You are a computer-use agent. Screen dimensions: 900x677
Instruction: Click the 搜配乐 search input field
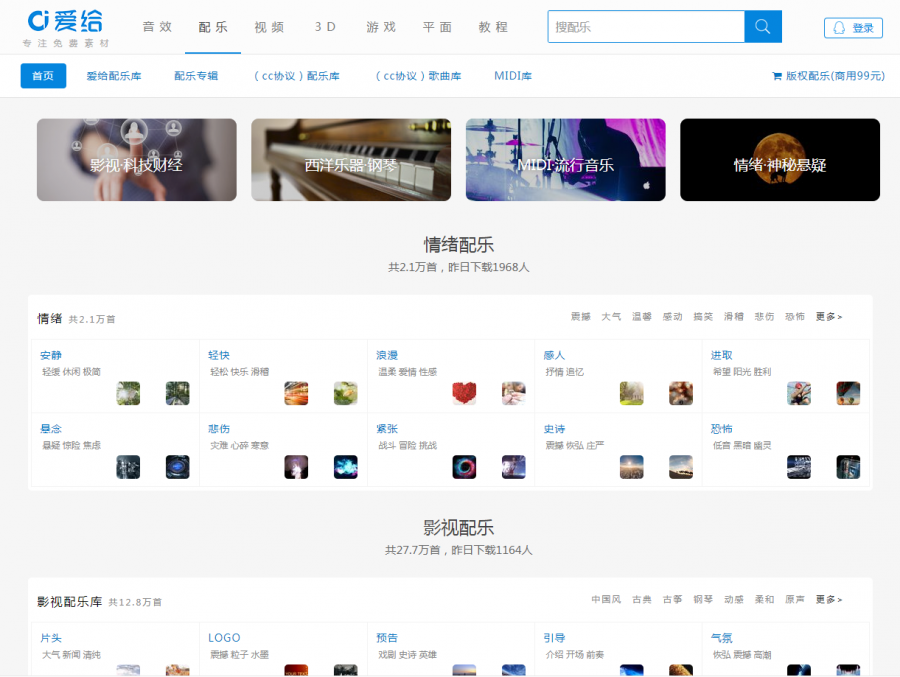(646, 26)
